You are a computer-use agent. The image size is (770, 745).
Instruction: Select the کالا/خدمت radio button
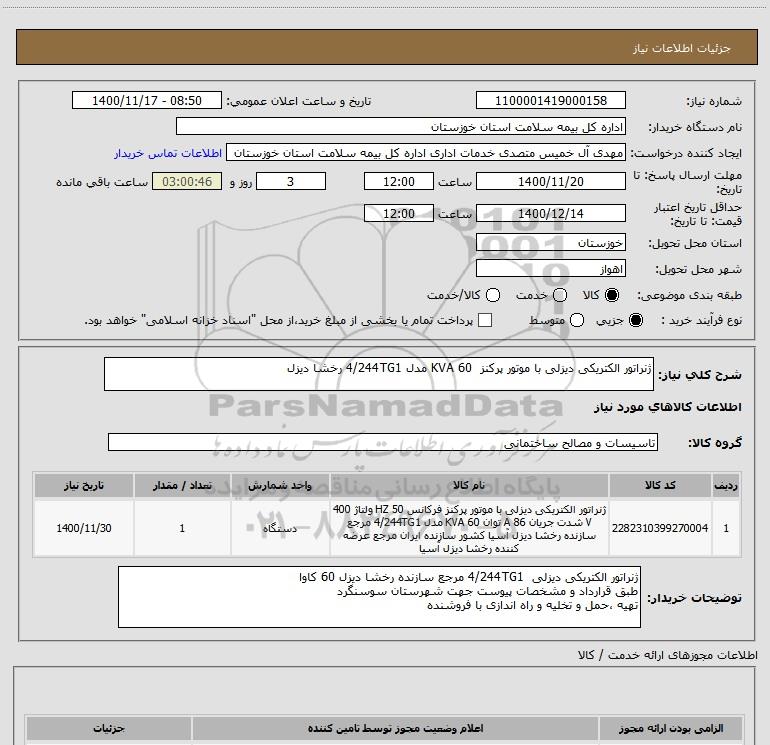[x=493, y=295]
